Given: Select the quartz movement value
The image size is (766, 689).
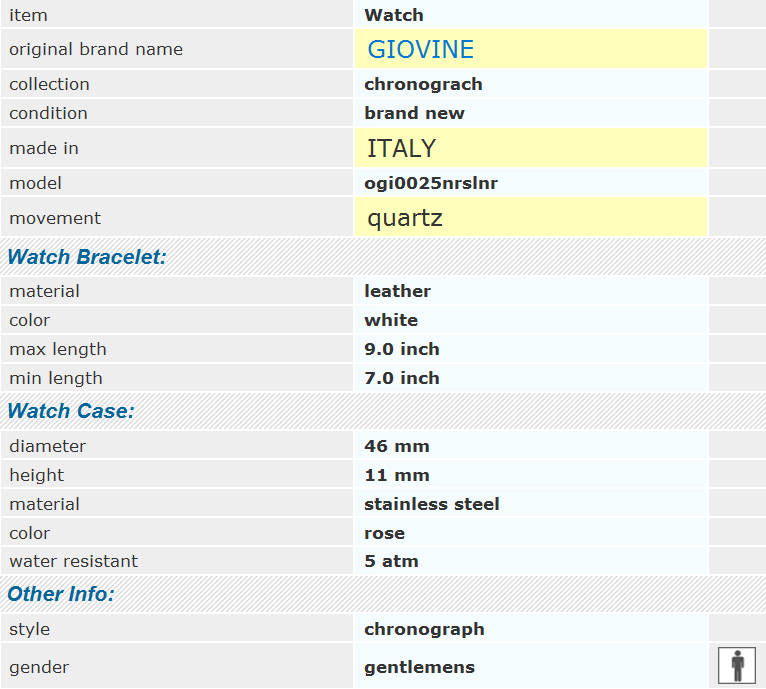Looking at the screenshot, I should 404,217.
